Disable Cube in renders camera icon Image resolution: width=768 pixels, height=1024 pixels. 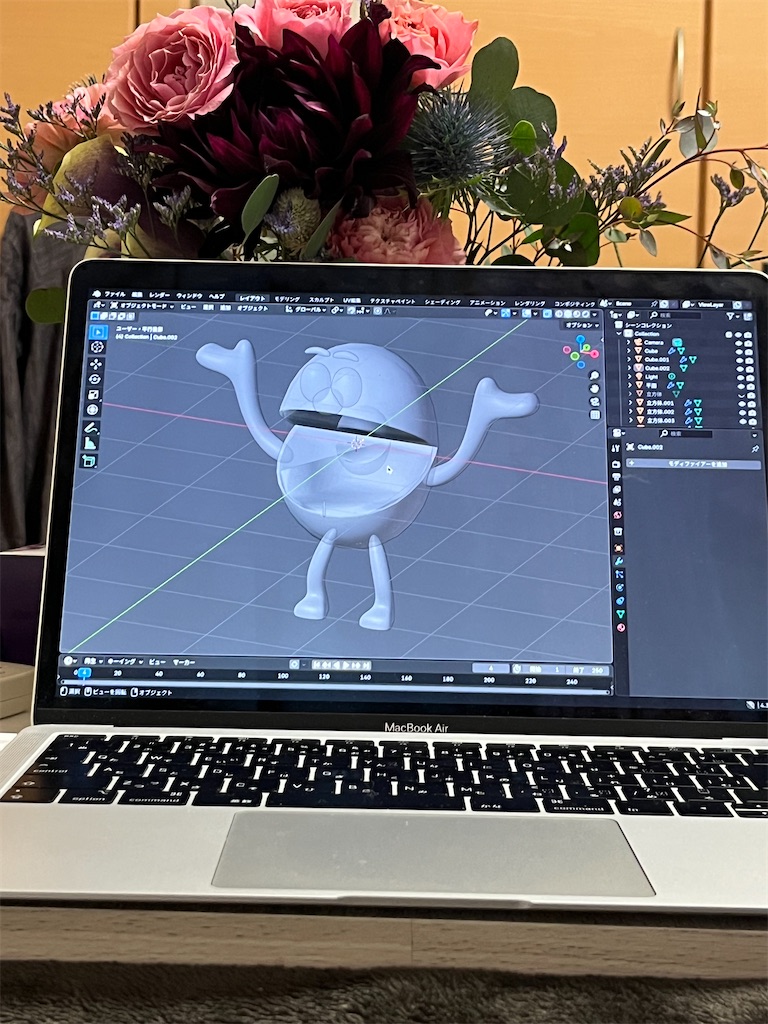[x=748, y=352]
